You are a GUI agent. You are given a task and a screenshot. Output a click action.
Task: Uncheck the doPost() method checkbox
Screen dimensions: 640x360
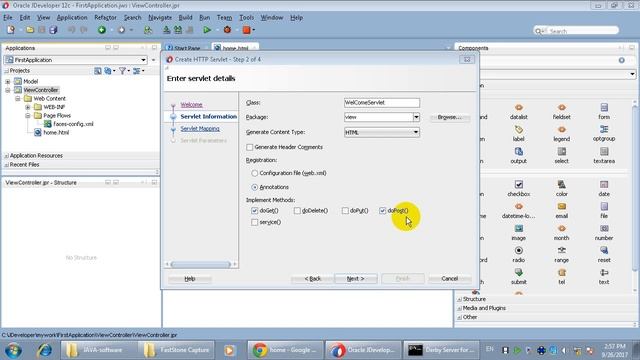click(382, 211)
